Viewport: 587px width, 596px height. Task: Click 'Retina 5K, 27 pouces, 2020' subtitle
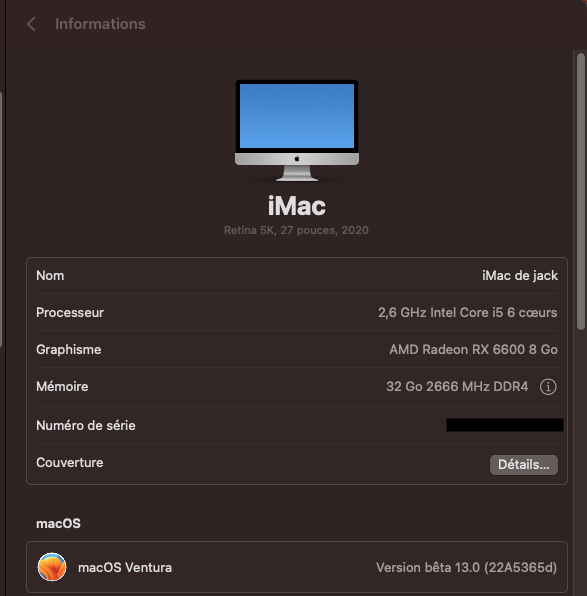coord(296,230)
